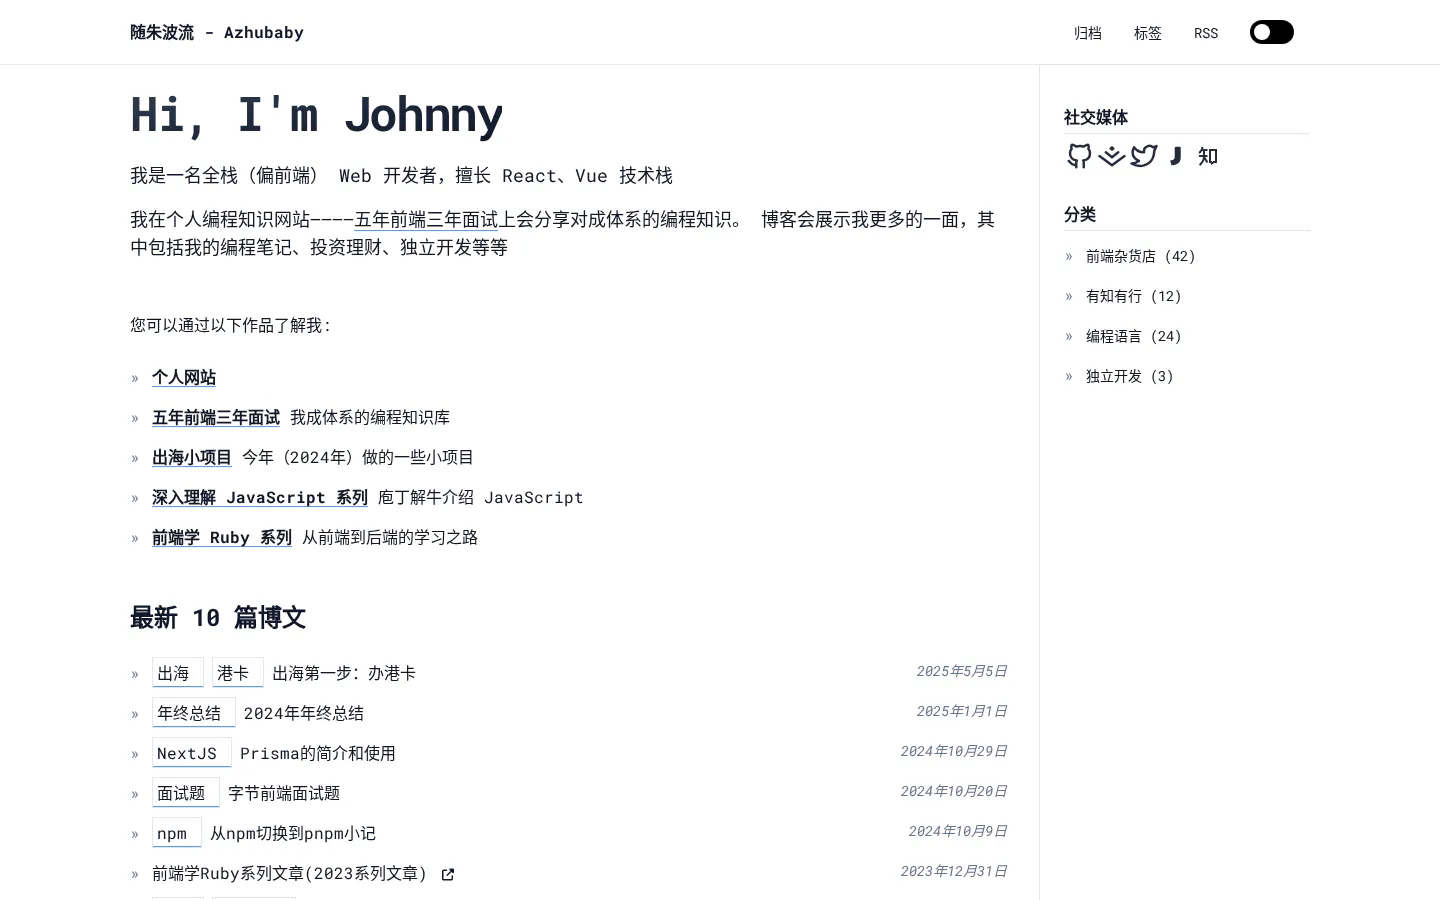The height and width of the screenshot is (900, 1440).
Task: Click the npm tag
Action: coord(177,833)
